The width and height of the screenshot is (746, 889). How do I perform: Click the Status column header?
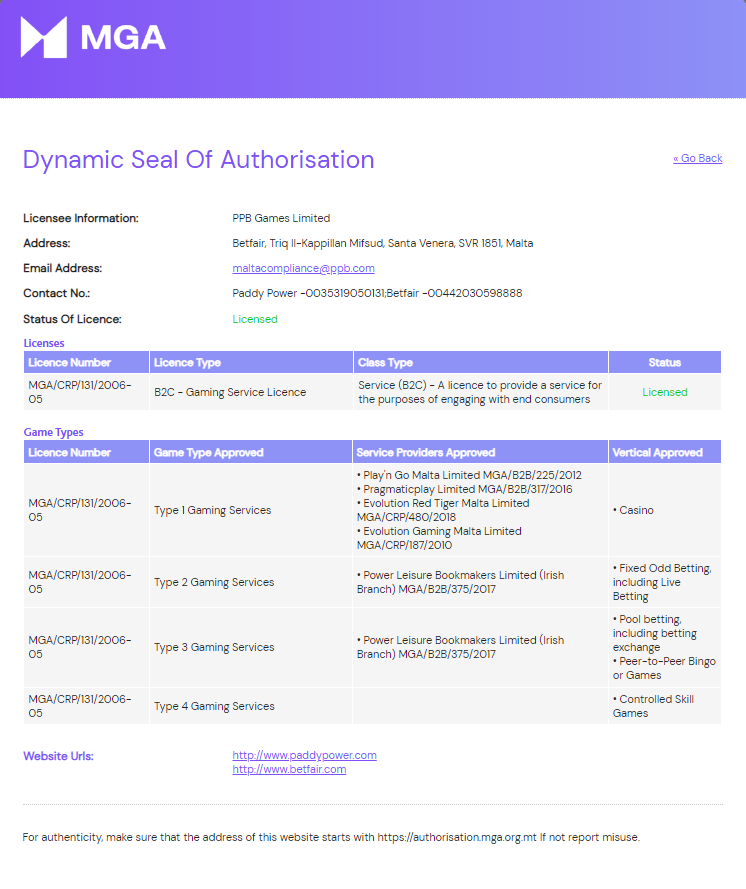coord(665,362)
